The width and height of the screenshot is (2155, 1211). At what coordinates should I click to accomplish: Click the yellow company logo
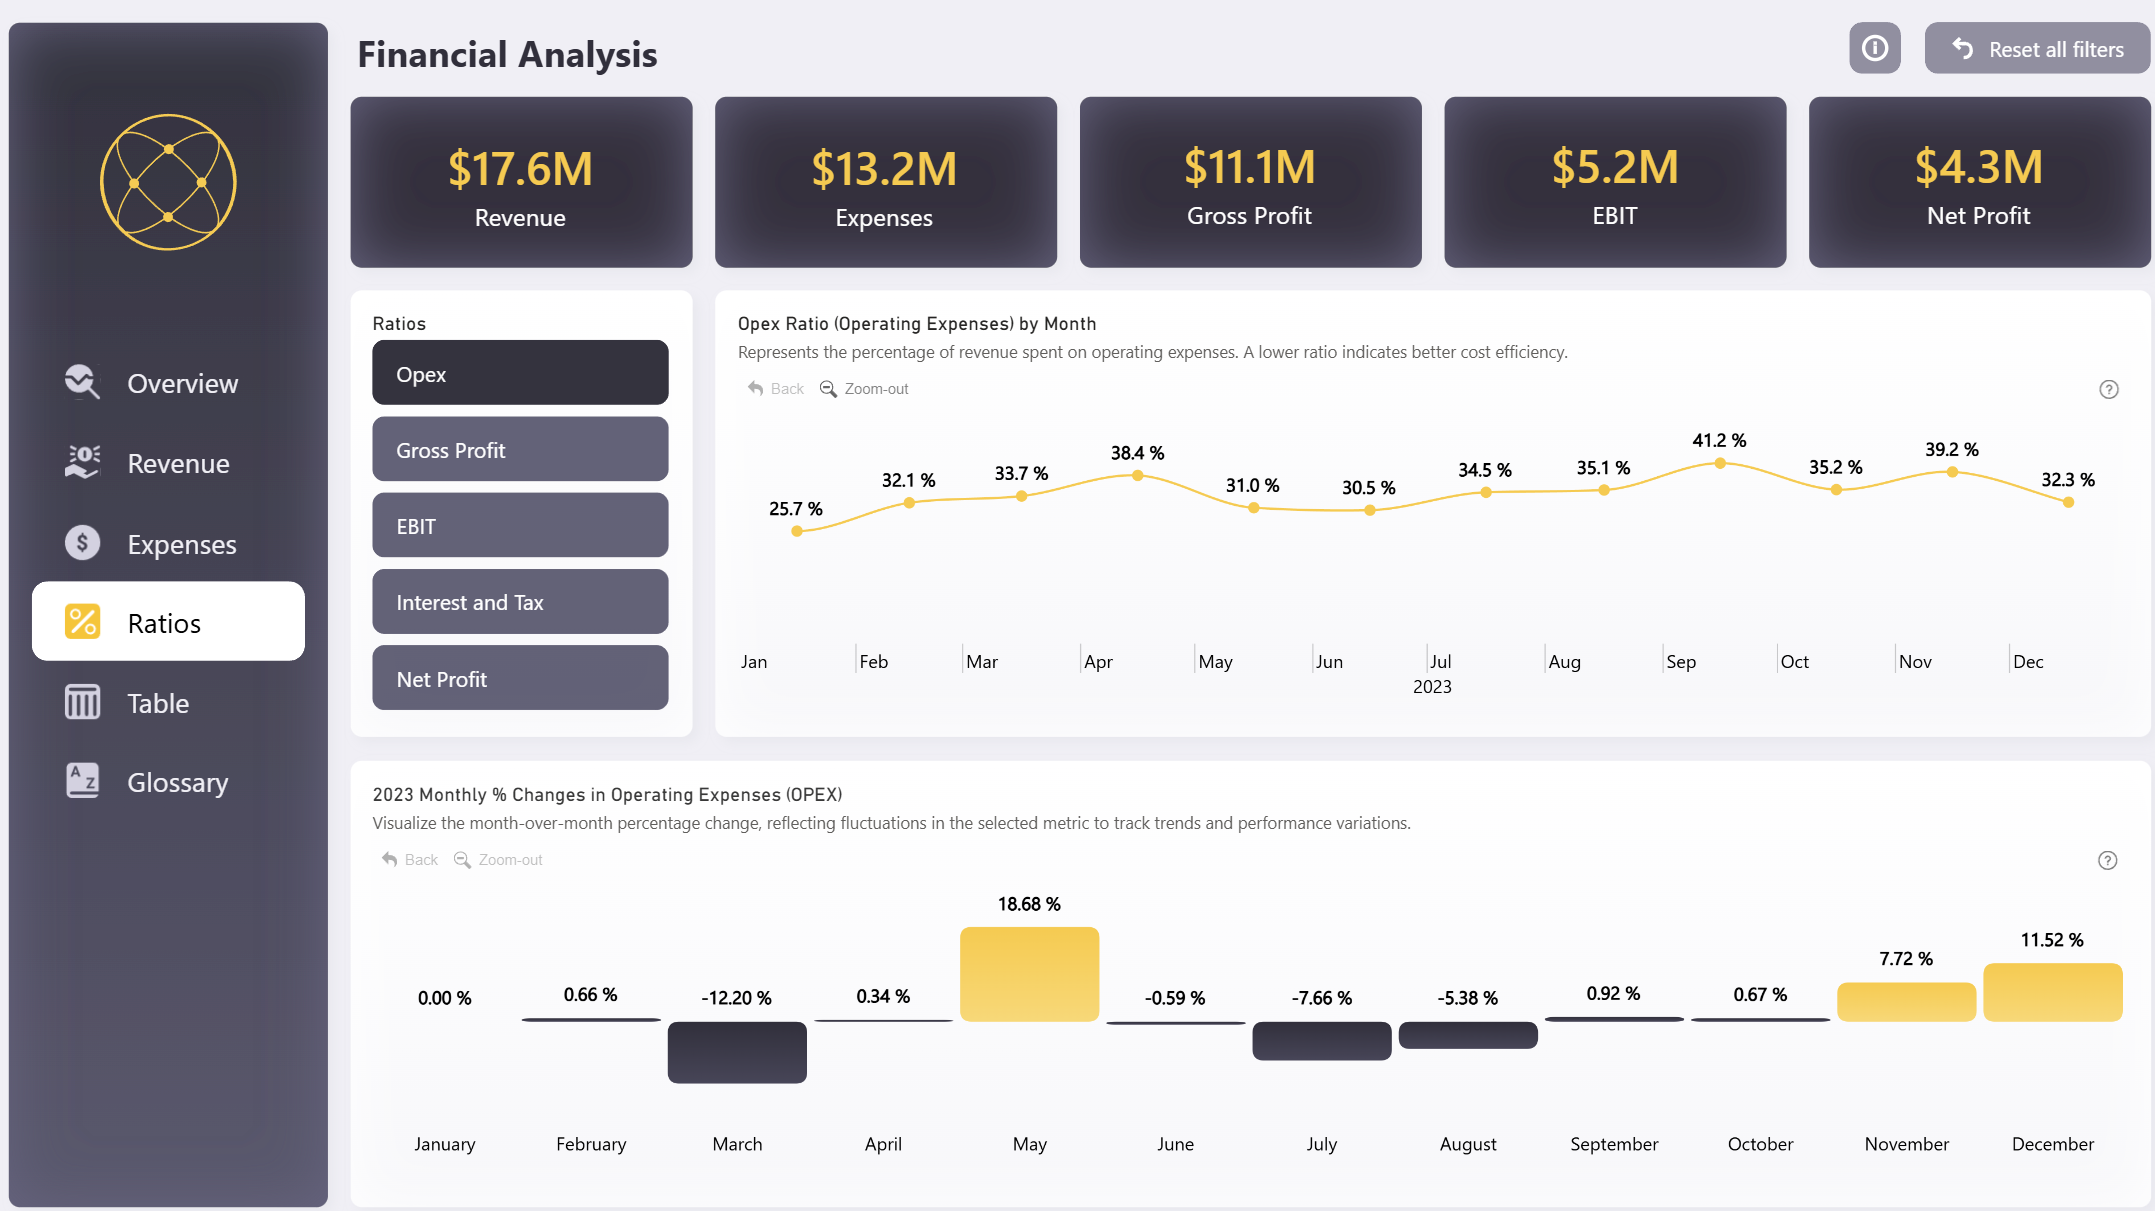tap(168, 182)
